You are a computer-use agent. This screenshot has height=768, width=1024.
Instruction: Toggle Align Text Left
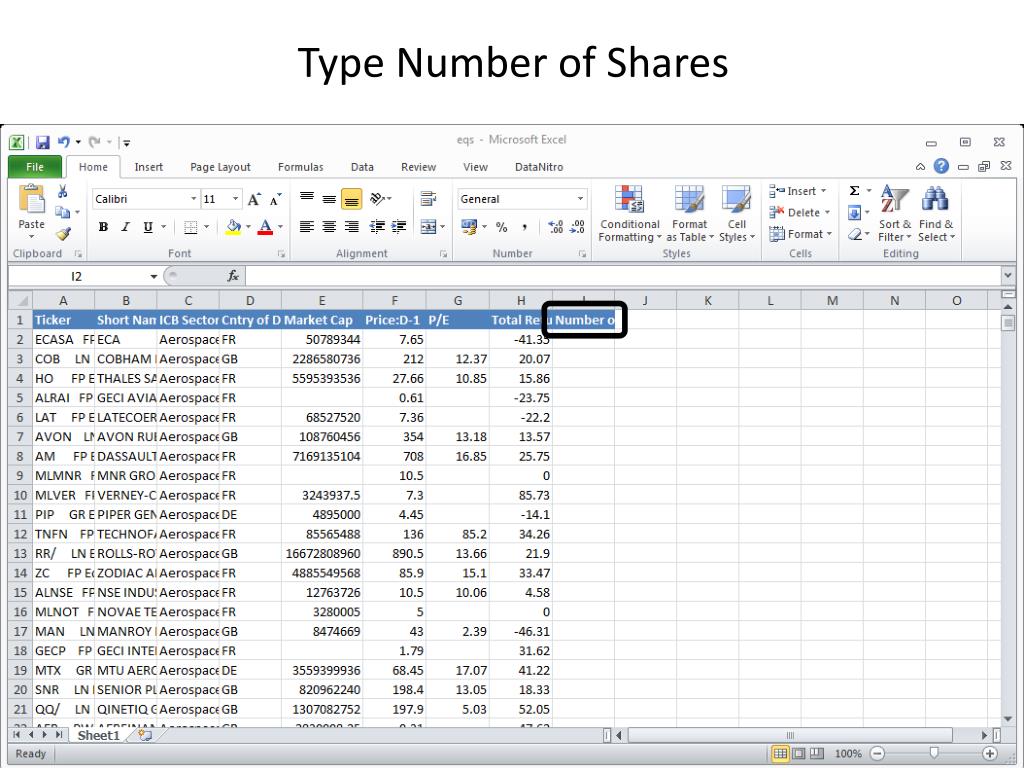[x=306, y=227]
